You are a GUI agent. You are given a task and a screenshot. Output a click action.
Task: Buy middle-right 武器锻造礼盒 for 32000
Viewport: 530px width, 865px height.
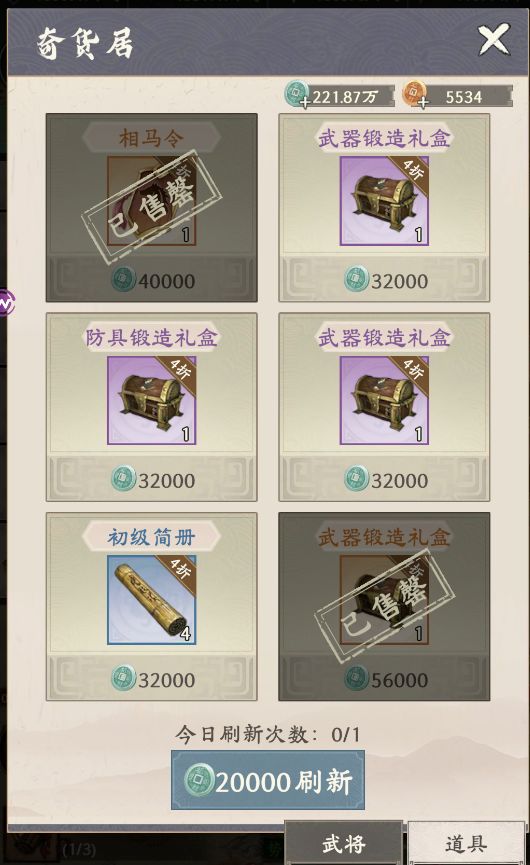384,480
